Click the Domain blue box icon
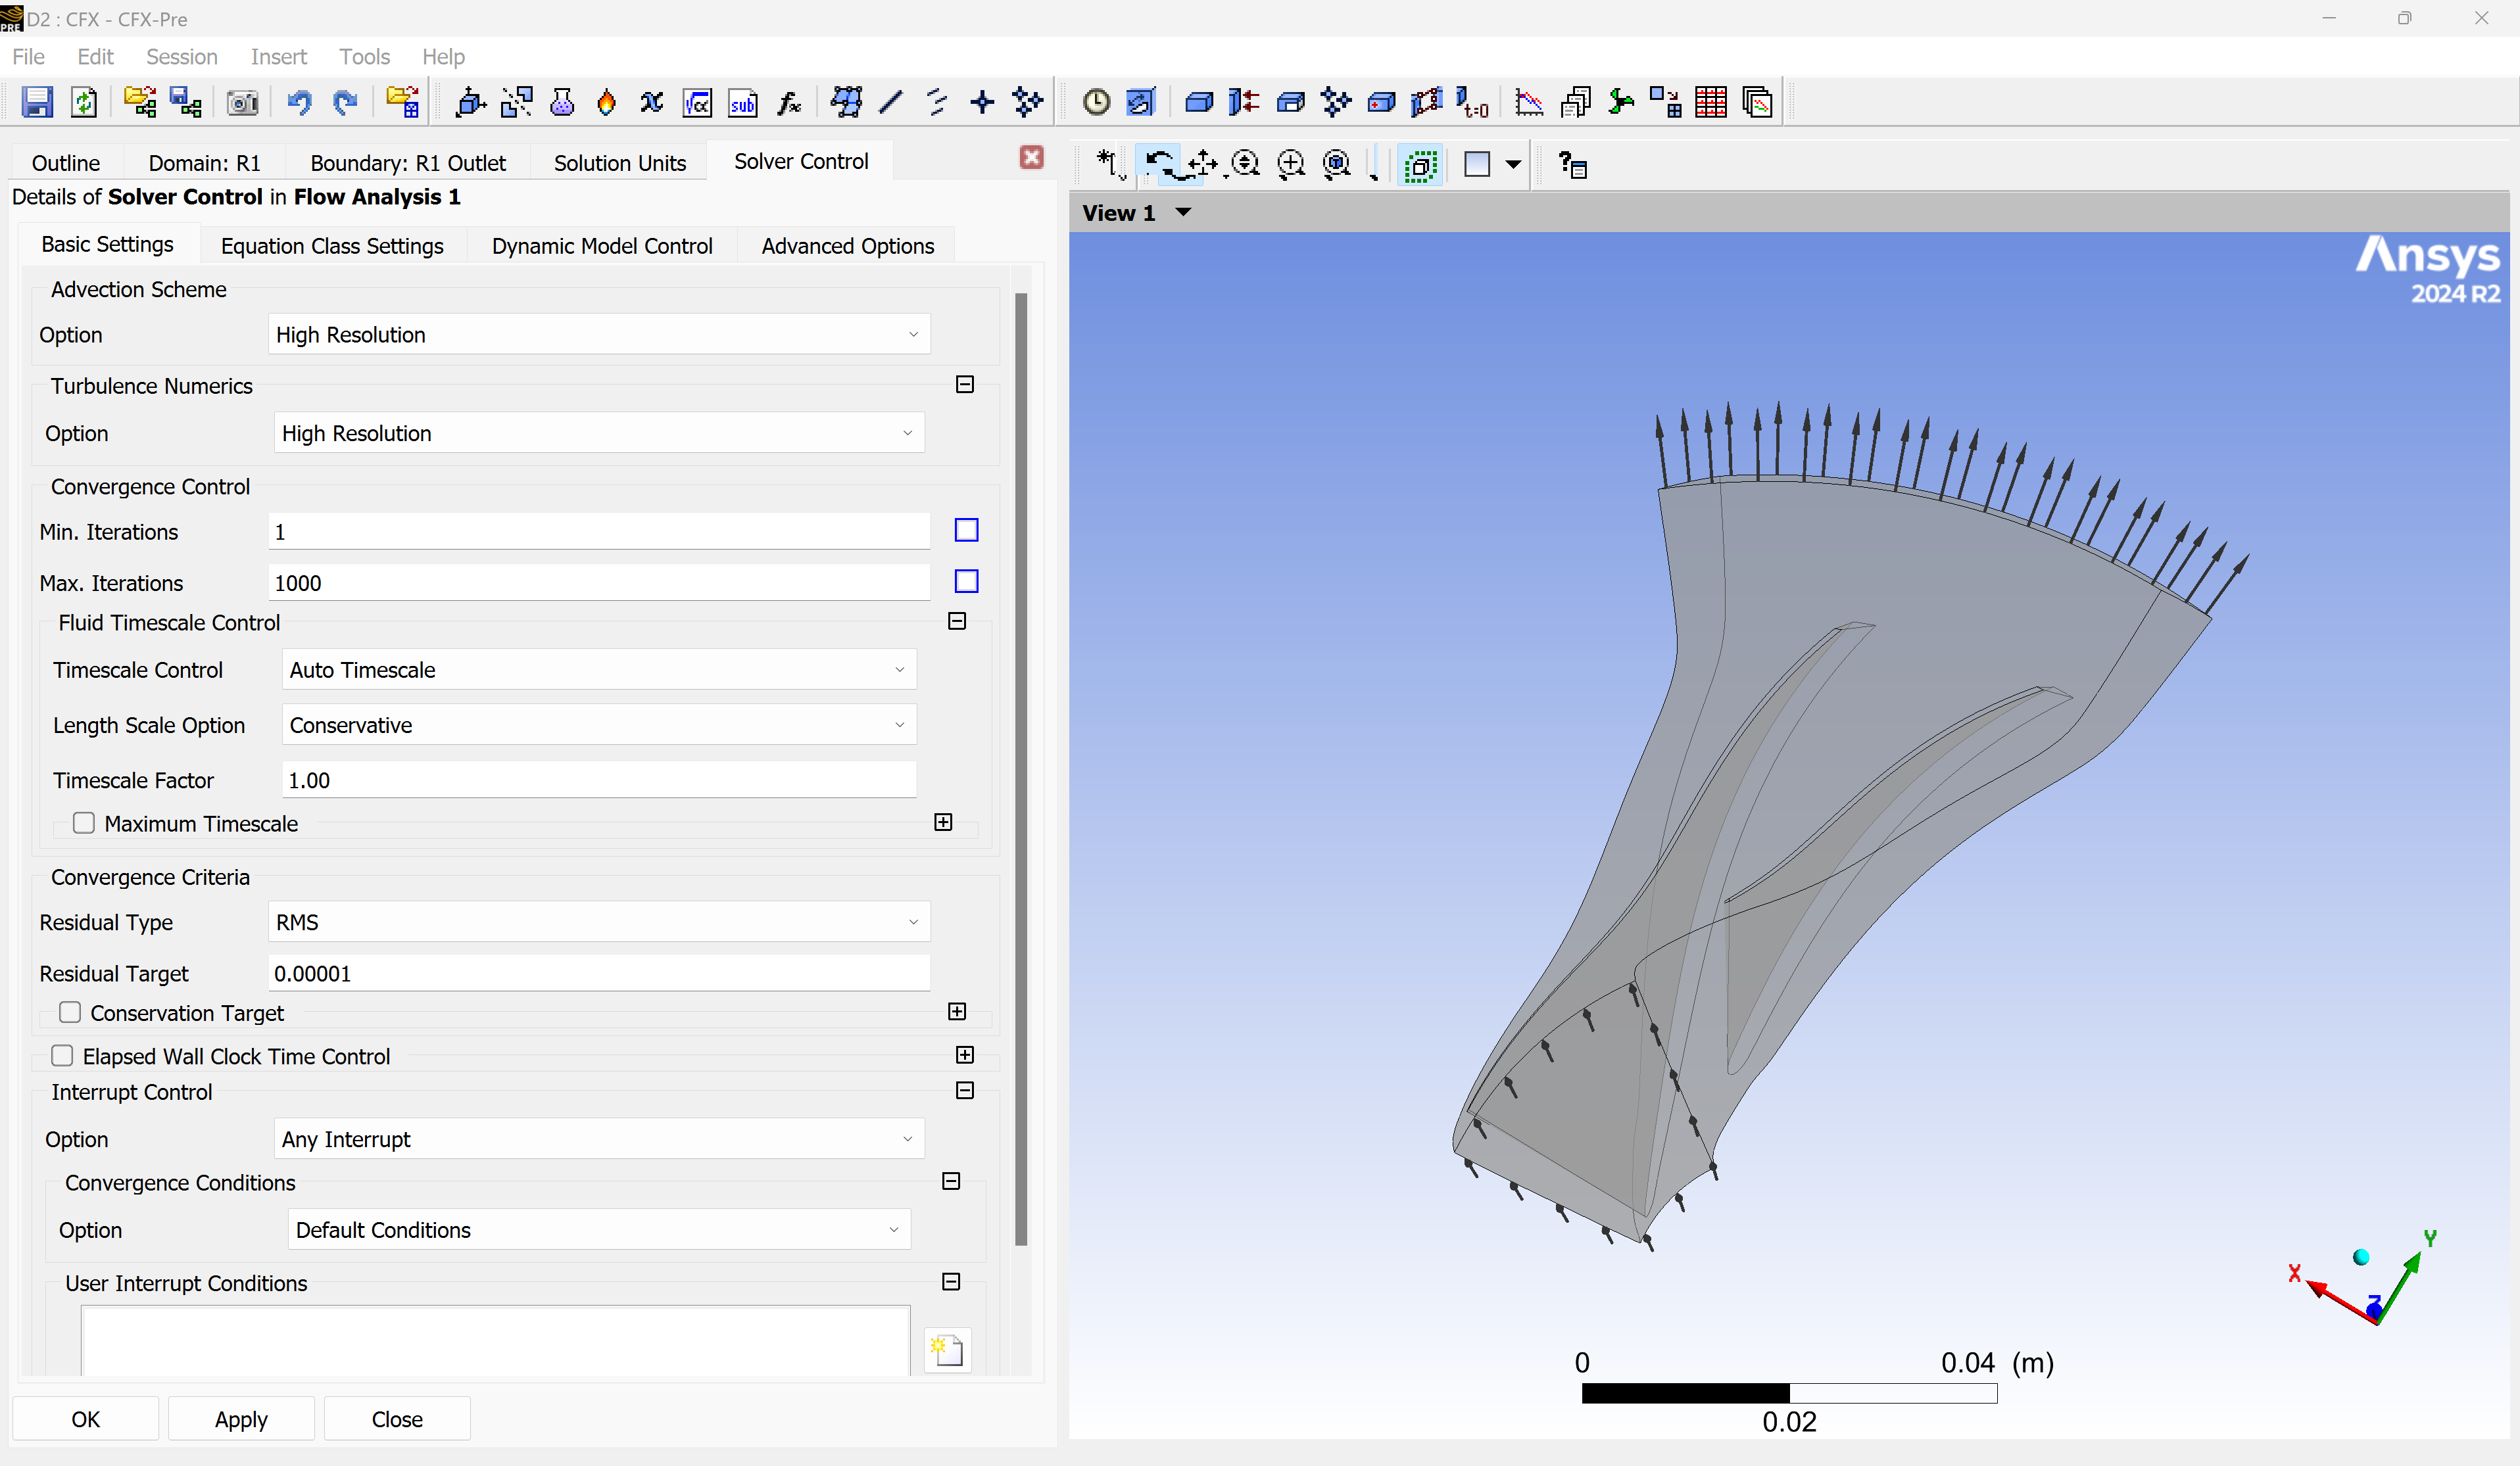Viewport: 2520px width, 1466px height. [1199, 102]
